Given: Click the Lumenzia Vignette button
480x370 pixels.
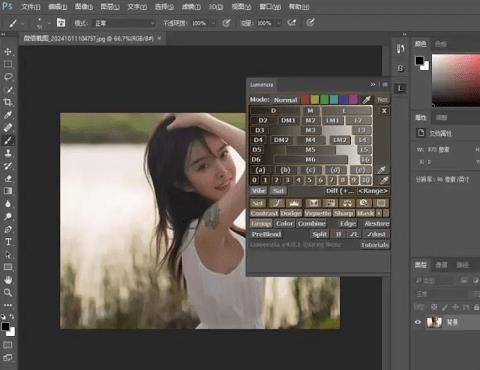Looking at the screenshot, I should (318, 213).
